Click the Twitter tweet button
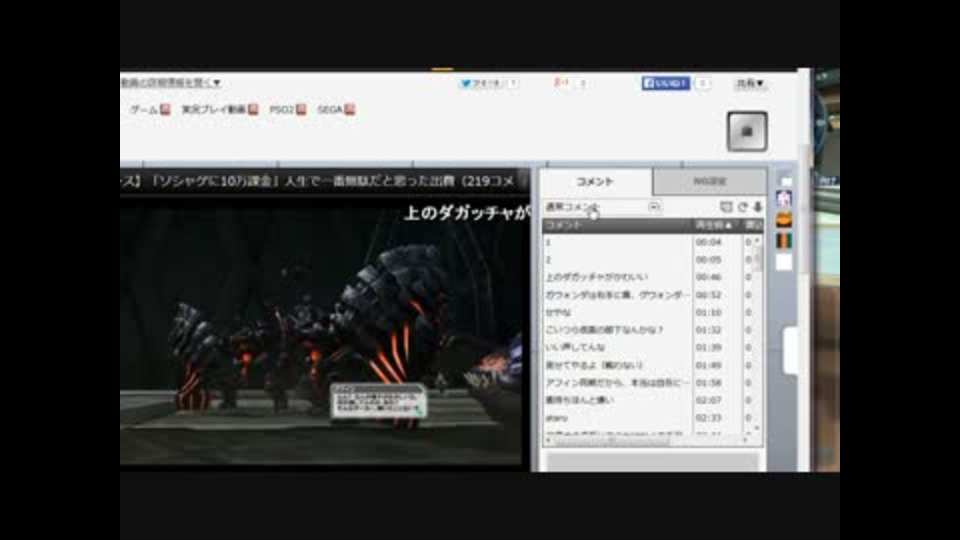Image resolution: width=960 pixels, height=540 pixels. [x=481, y=83]
